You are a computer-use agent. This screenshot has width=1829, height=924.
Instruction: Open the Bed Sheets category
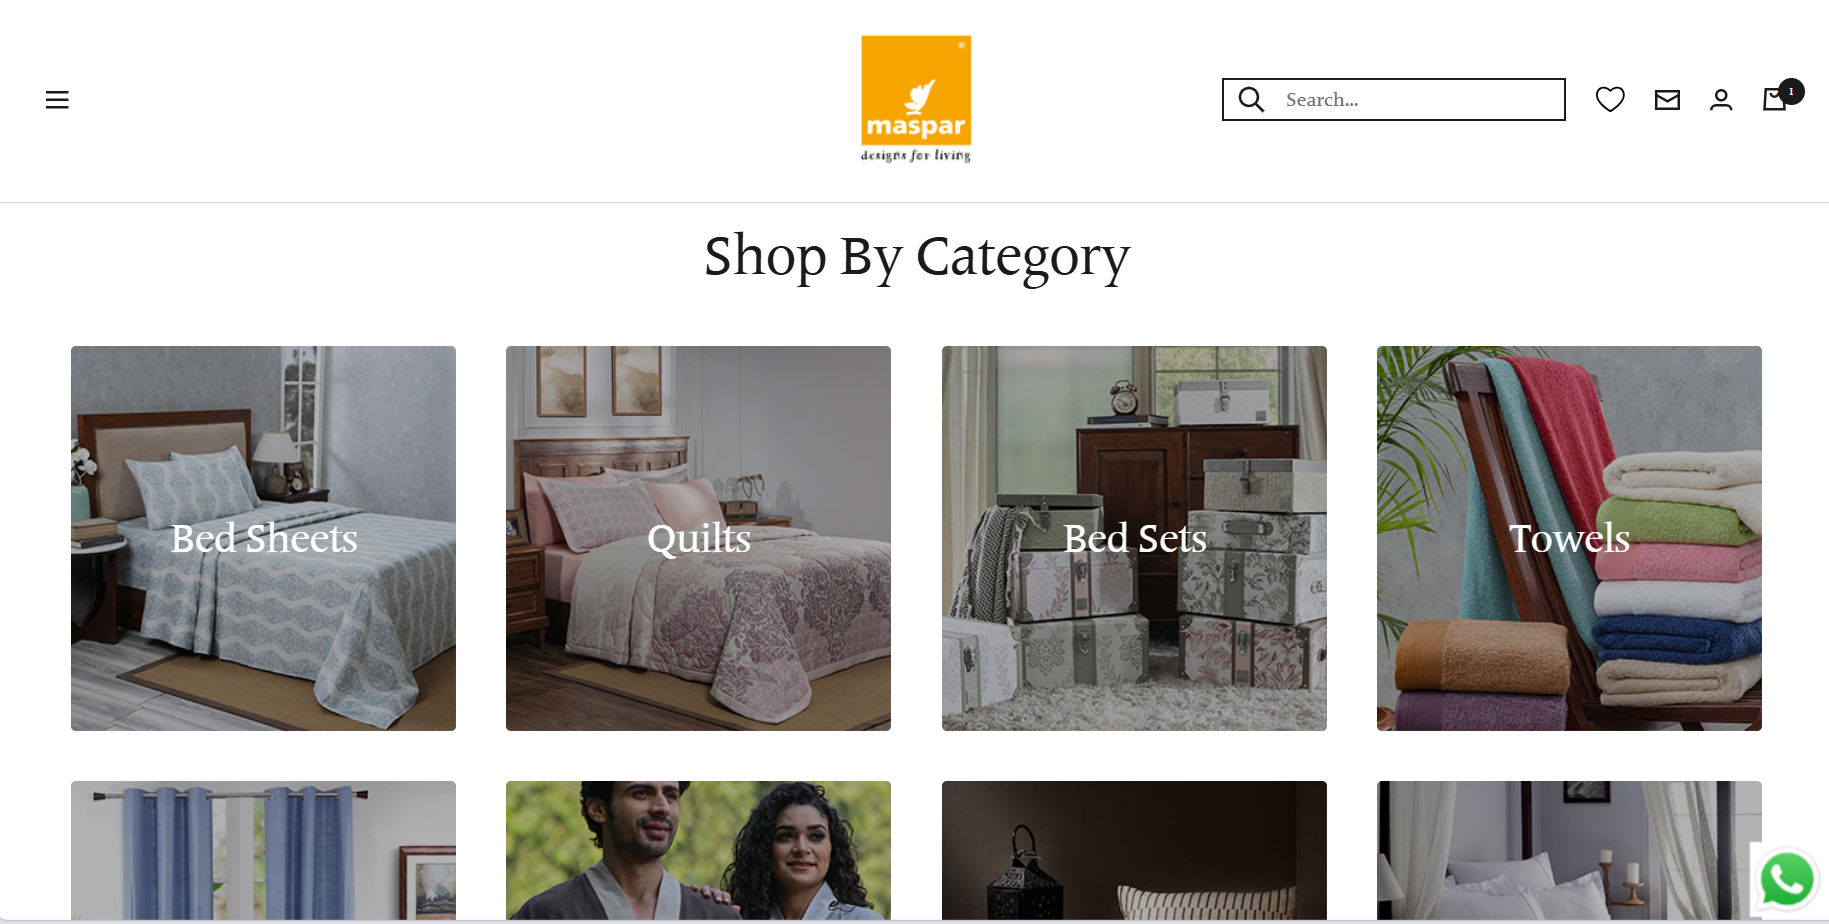tap(263, 538)
